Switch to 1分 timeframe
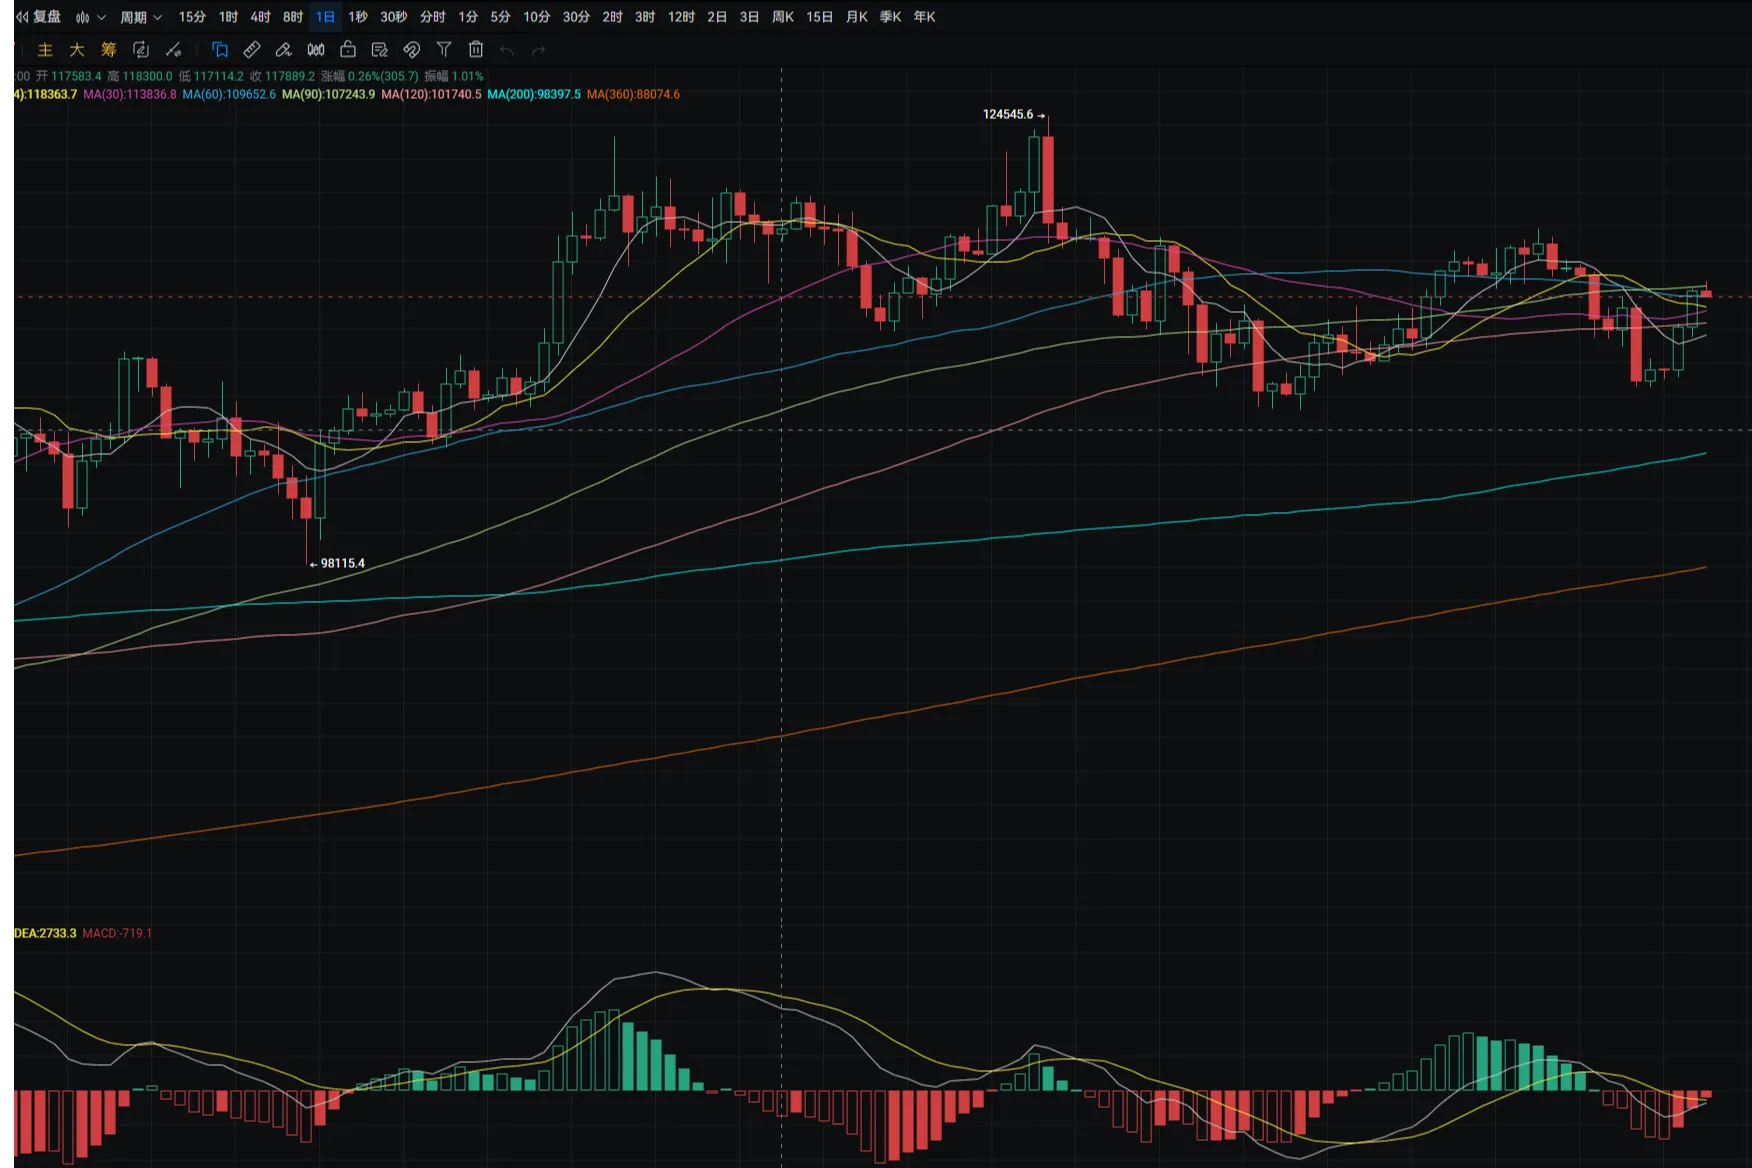This screenshot has height=1168, width=1752. (468, 17)
